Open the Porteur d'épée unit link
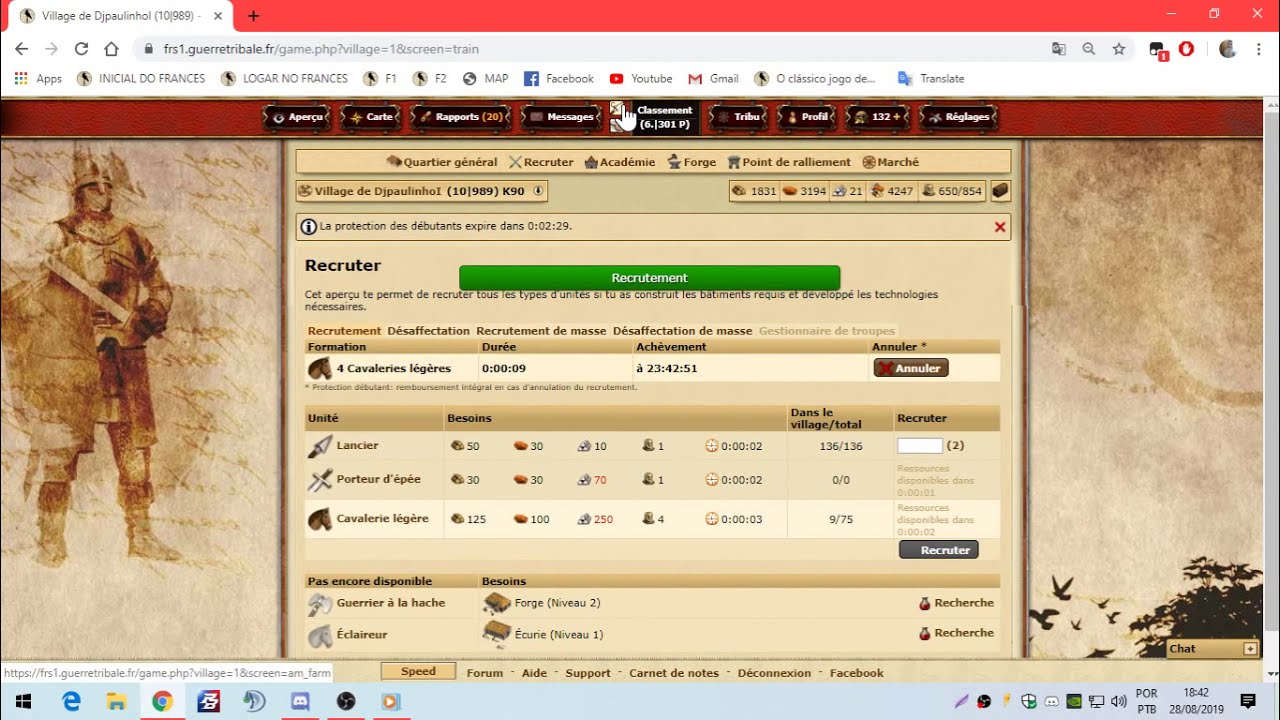 [x=379, y=479]
